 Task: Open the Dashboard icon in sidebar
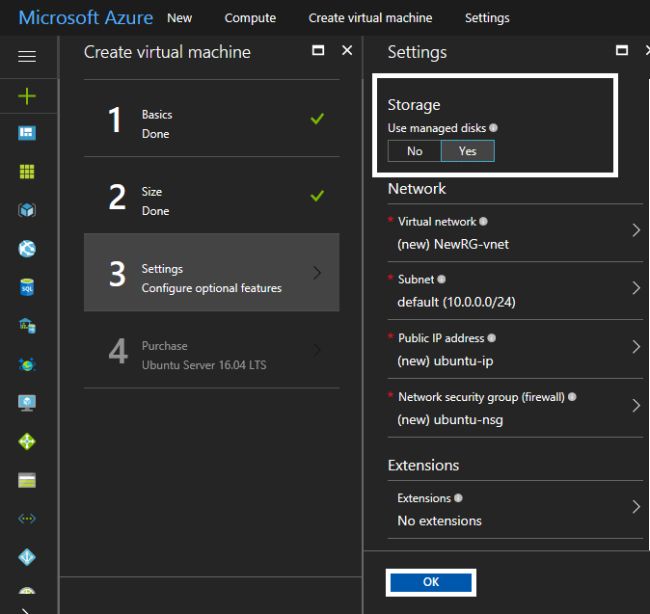tap(27, 133)
